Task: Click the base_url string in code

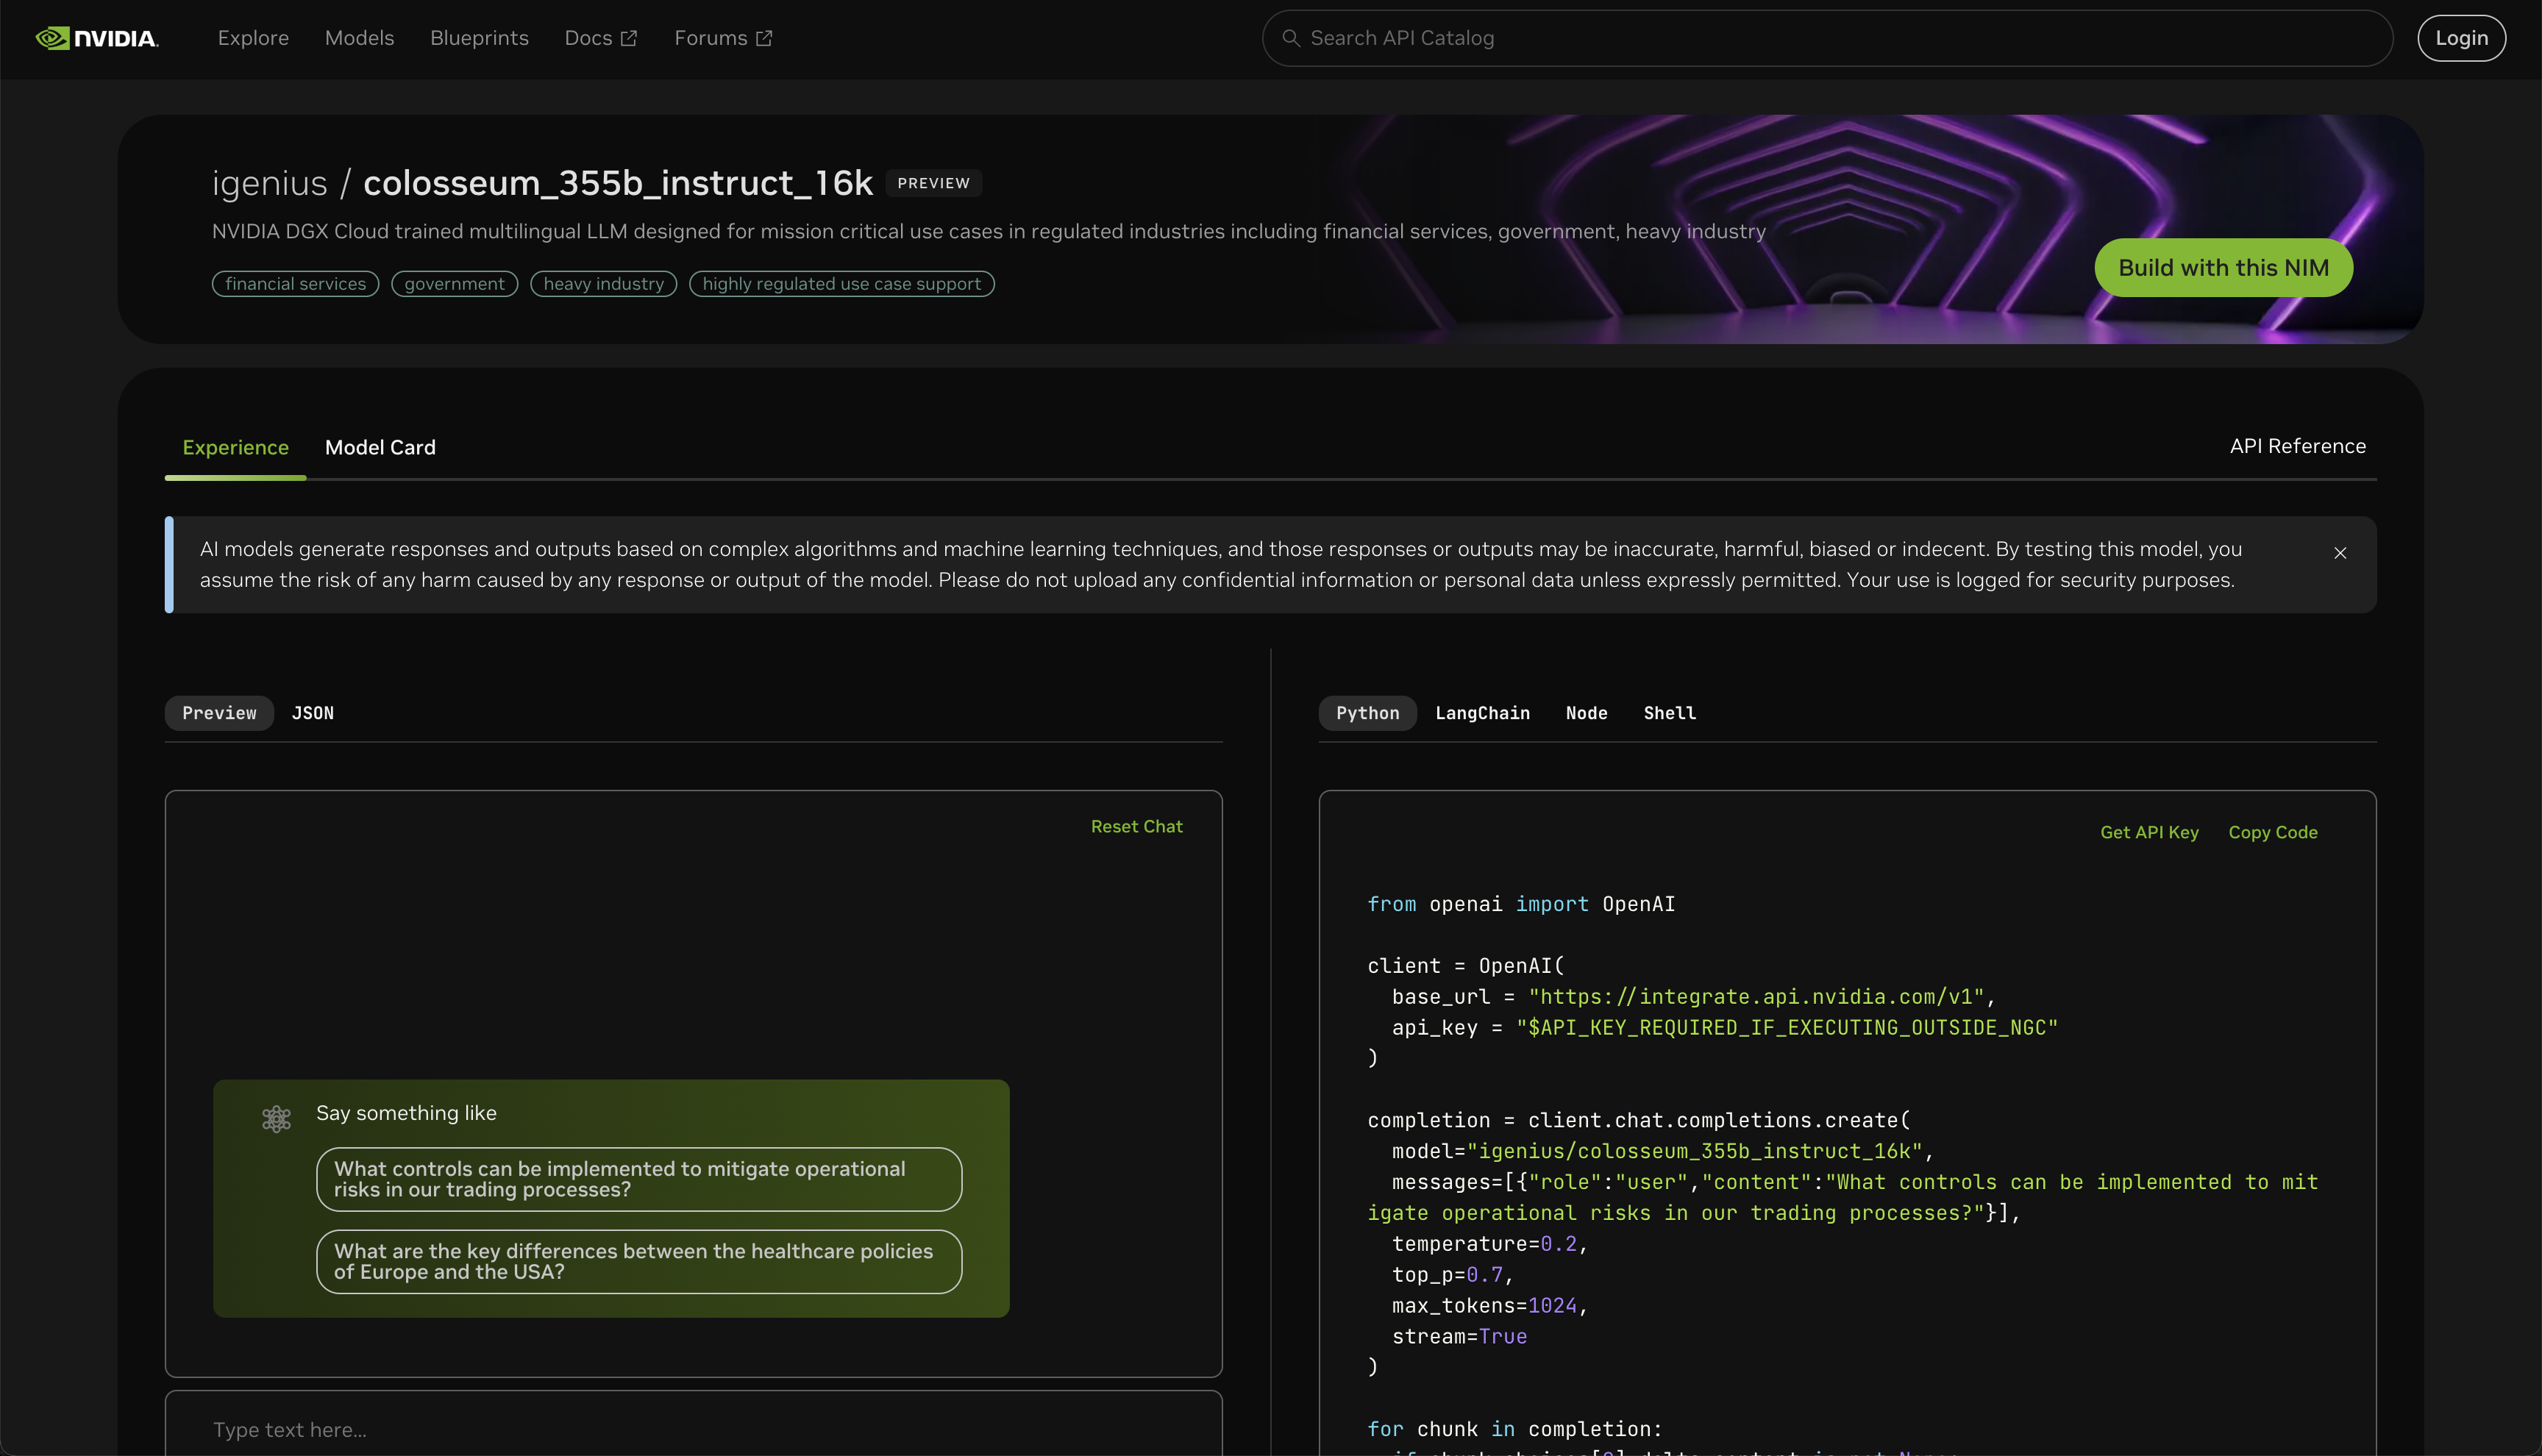Action: click(x=1756, y=996)
